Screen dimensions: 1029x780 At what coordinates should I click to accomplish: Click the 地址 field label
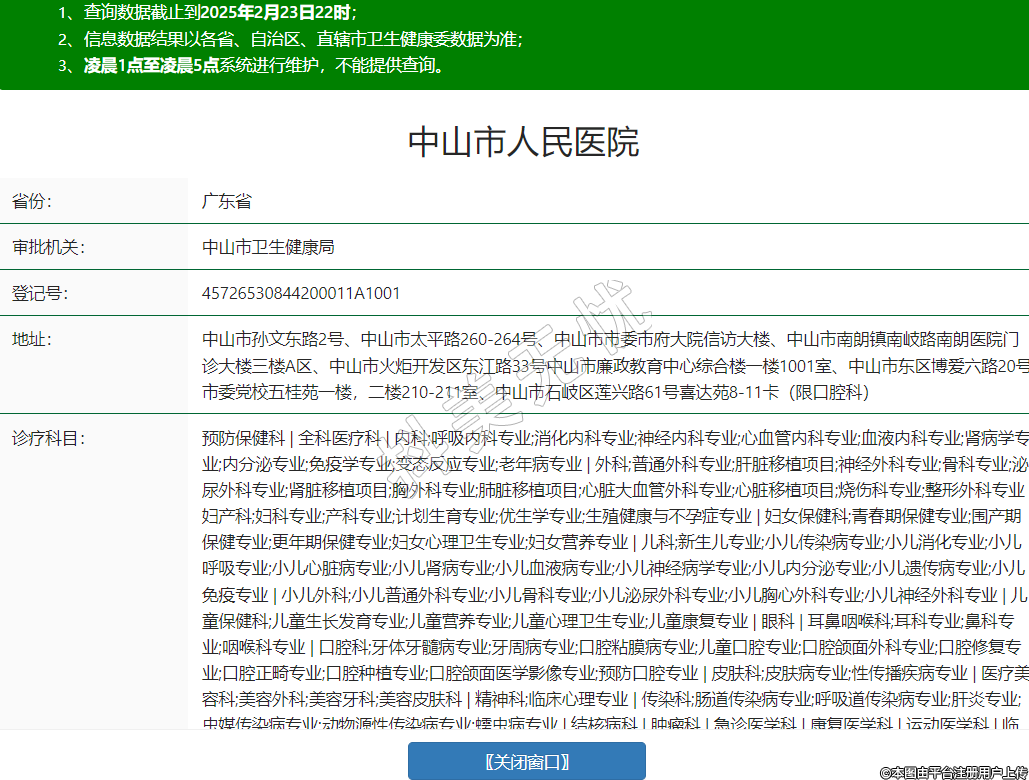pos(32,339)
